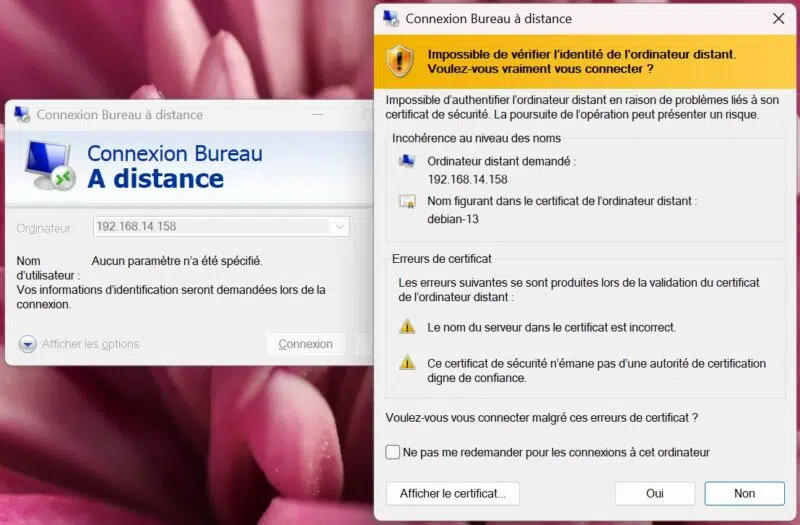
Task: Click the Erreurs de certificat group label
Action: click(x=441, y=259)
